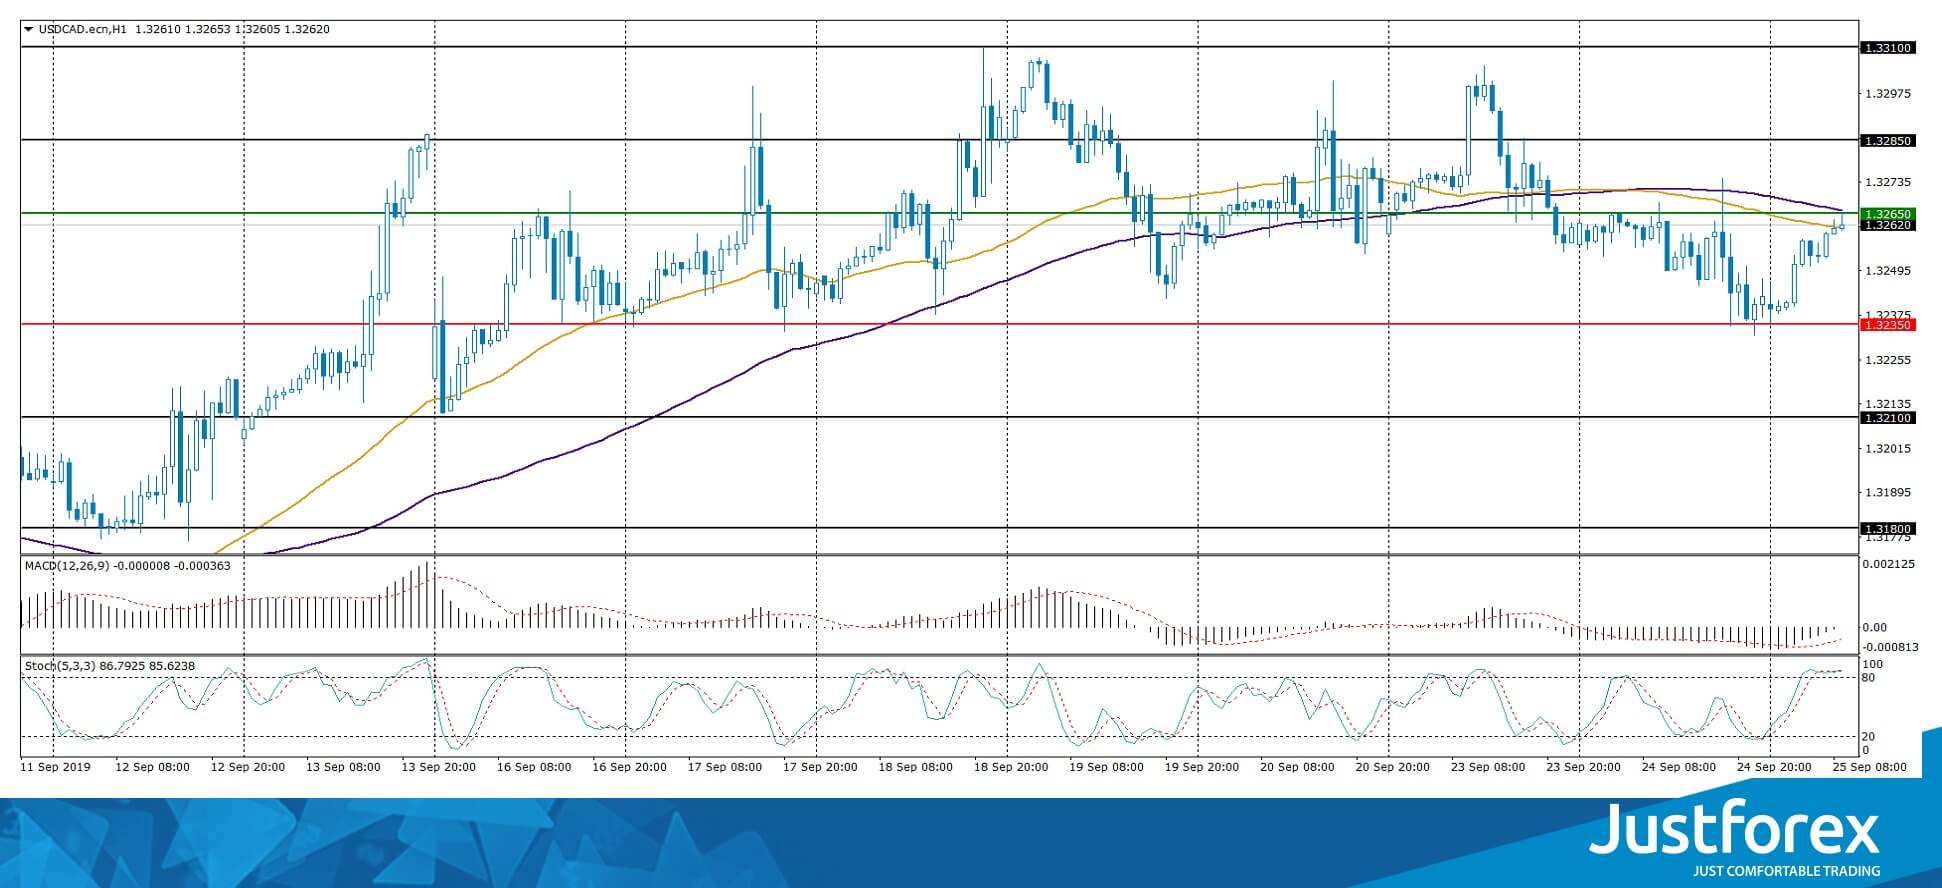
Task: Click the 1.32495 price axis value
Action: coord(1888,271)
